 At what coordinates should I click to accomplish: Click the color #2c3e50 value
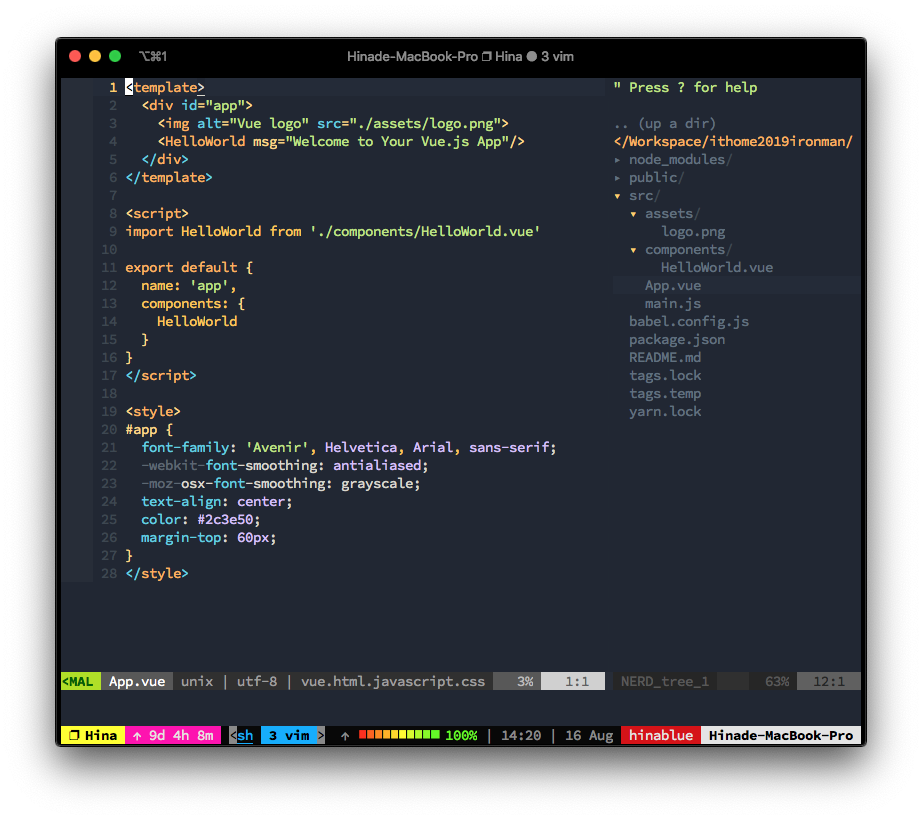tap(225, 520)
